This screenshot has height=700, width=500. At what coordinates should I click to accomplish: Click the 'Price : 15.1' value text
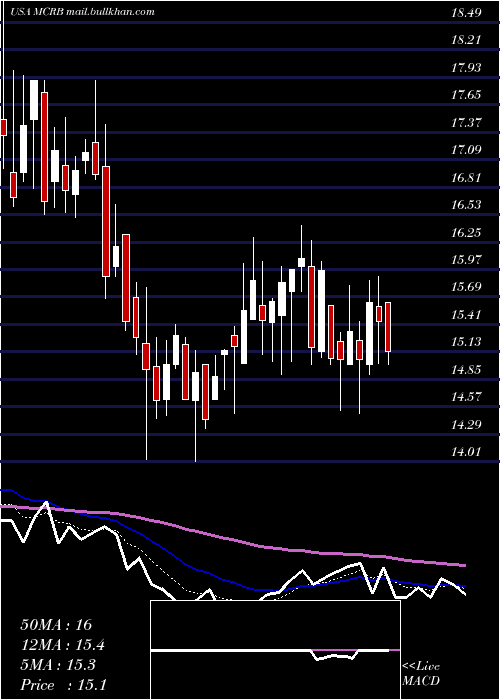[x=63, y=684]
